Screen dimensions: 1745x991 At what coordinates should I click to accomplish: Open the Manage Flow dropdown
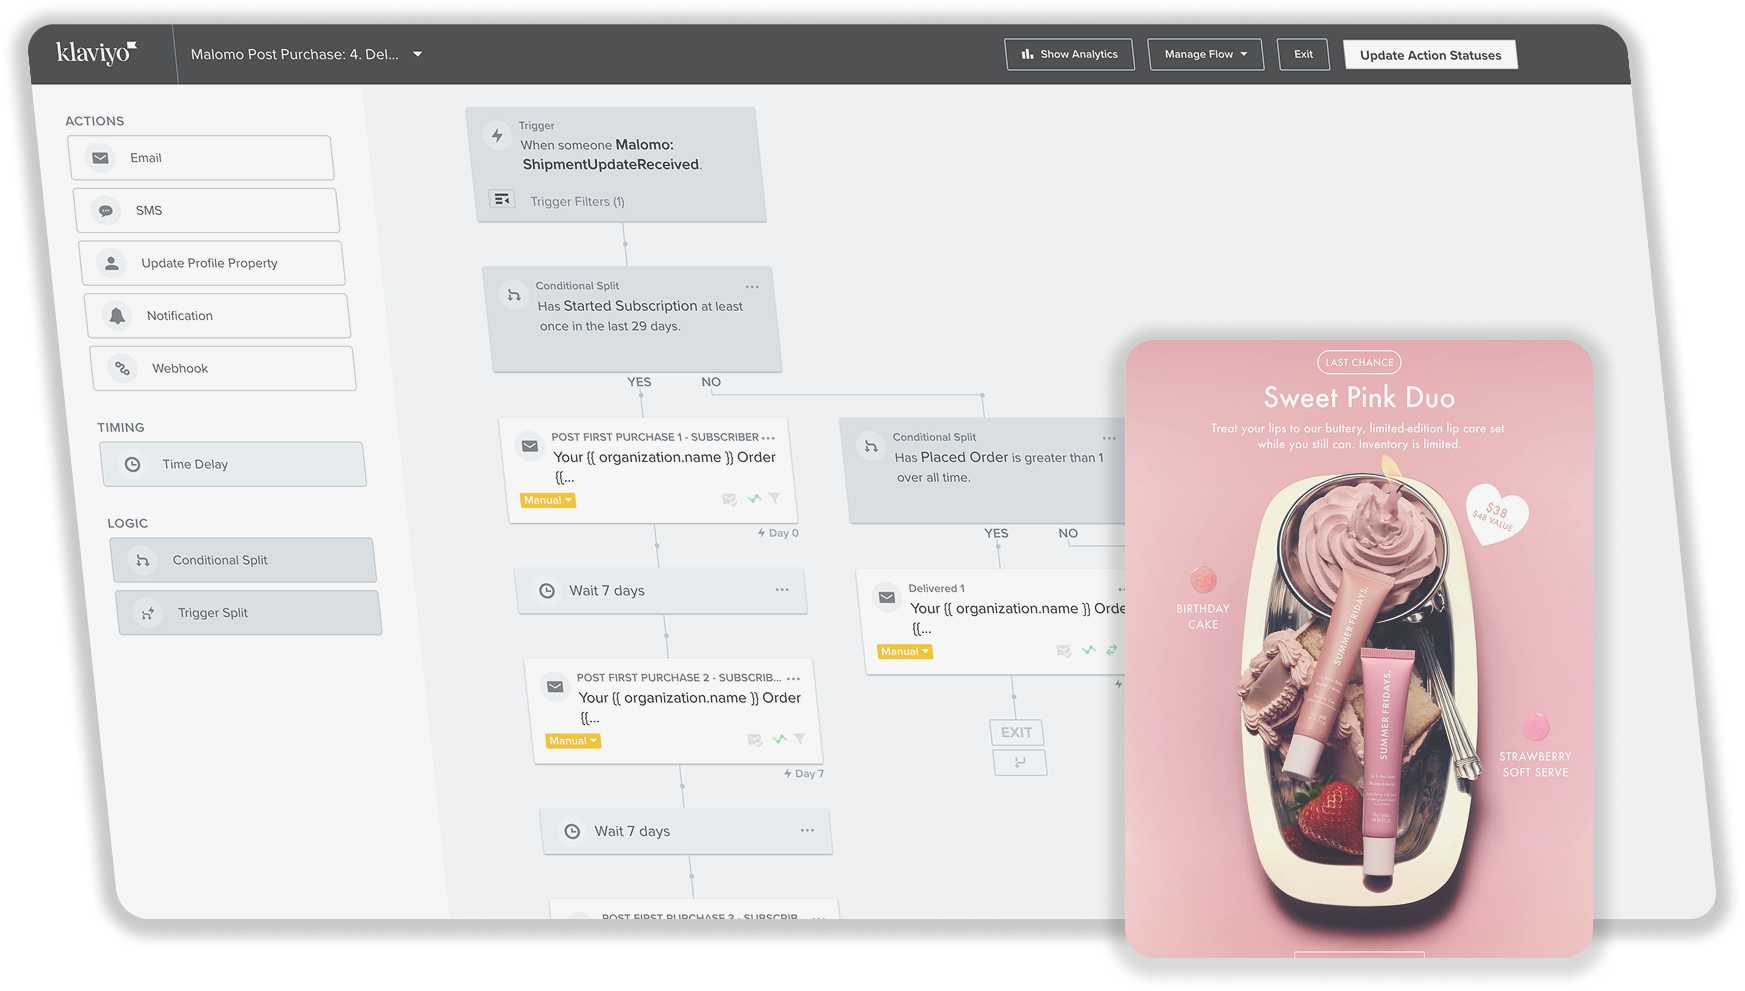point(1205,54)
